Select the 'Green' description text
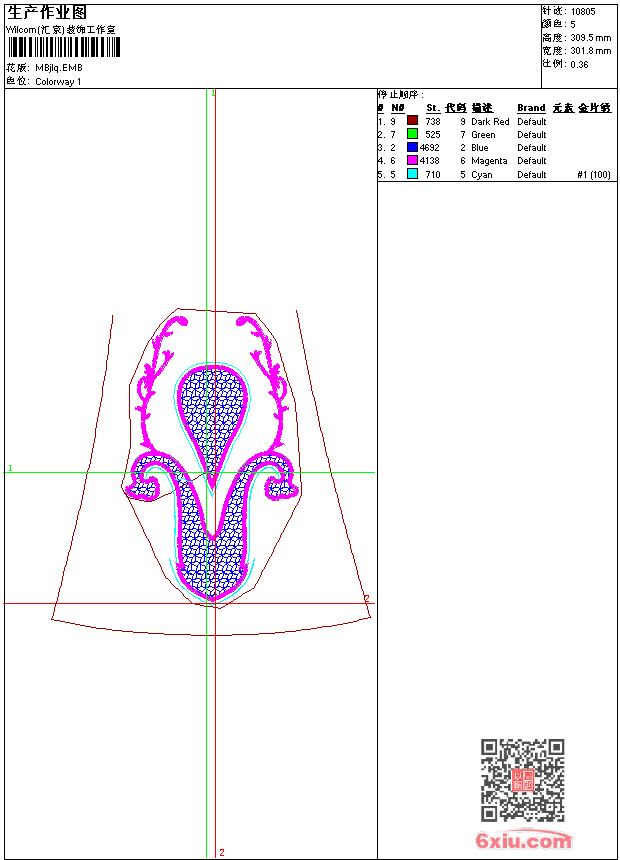620x860 pixels. 483,135
